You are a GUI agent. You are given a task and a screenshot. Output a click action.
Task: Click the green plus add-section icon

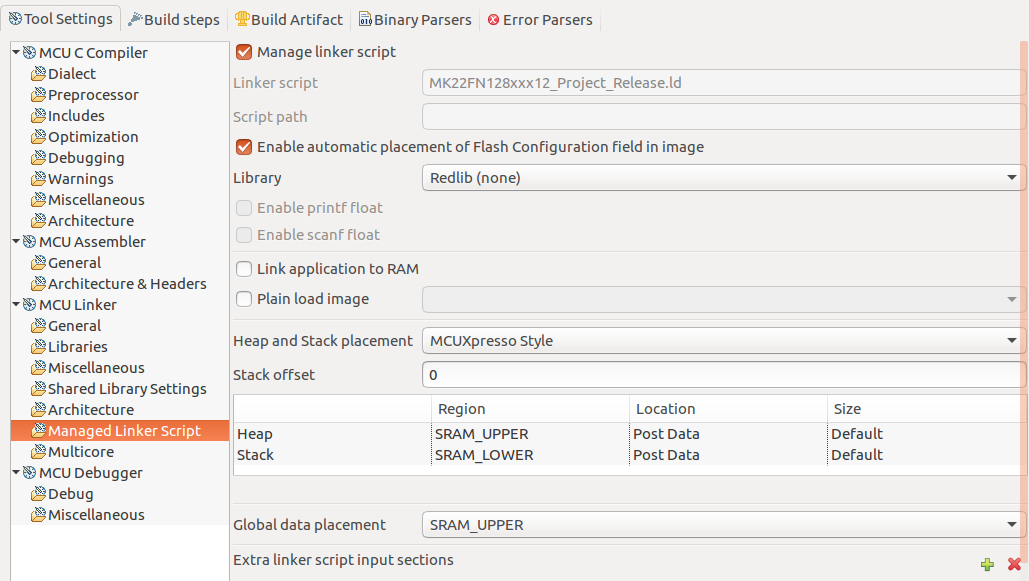(x=987, y=564)
